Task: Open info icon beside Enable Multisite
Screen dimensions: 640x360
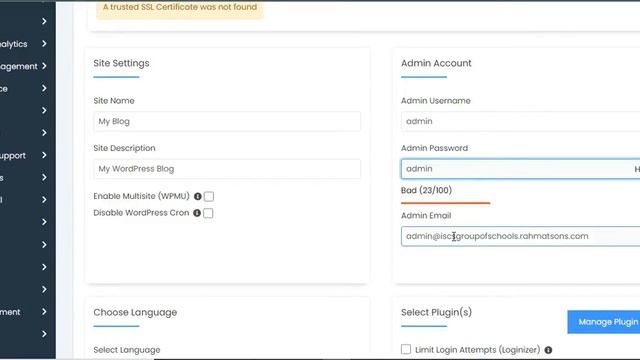Action: (x=198, y=196)
